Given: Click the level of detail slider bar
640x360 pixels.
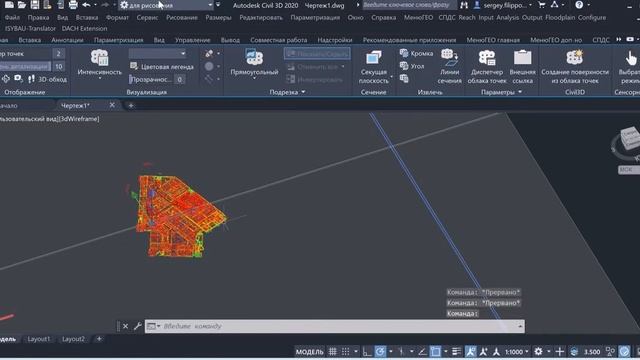Looking at the screenshot, I should click(25, 66).
